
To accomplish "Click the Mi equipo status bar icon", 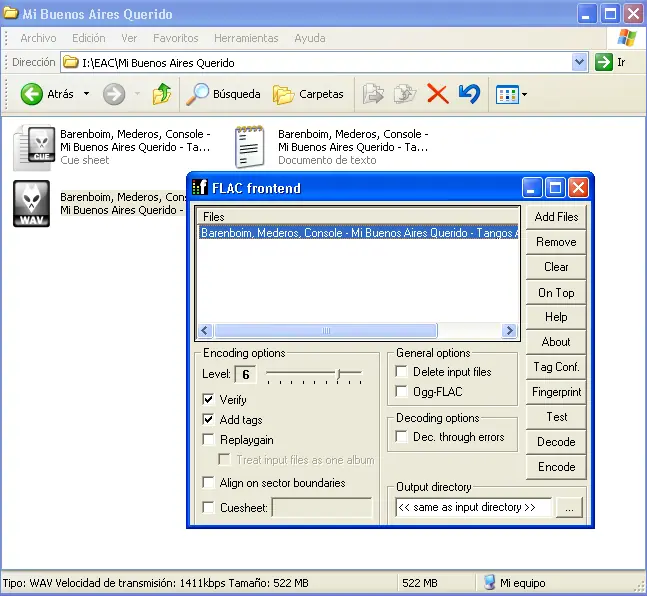I will 489,582.
